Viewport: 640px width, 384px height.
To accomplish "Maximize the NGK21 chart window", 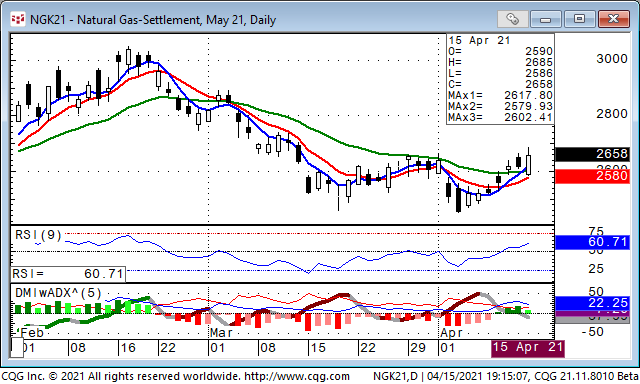I will coord(579,19).
